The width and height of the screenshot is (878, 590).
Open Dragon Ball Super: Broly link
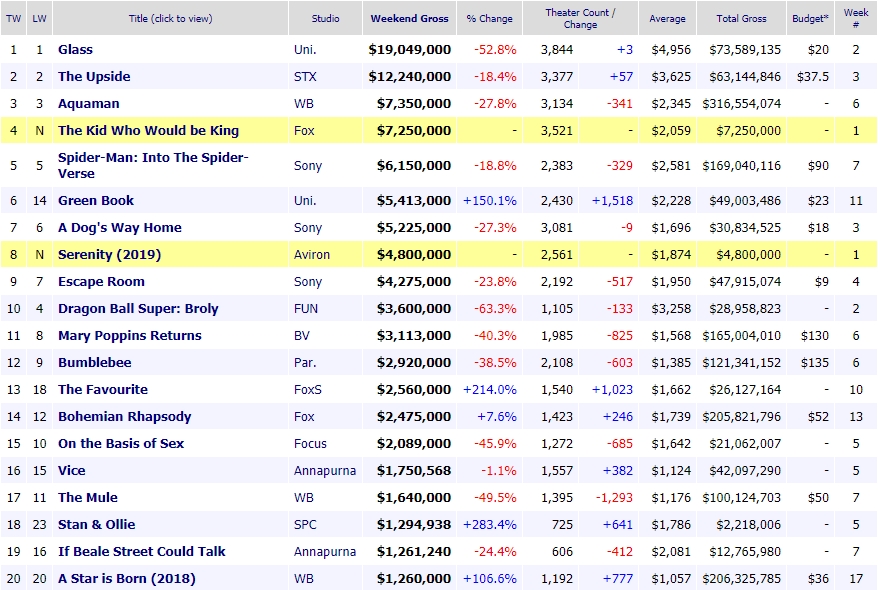tap(138, 308)
